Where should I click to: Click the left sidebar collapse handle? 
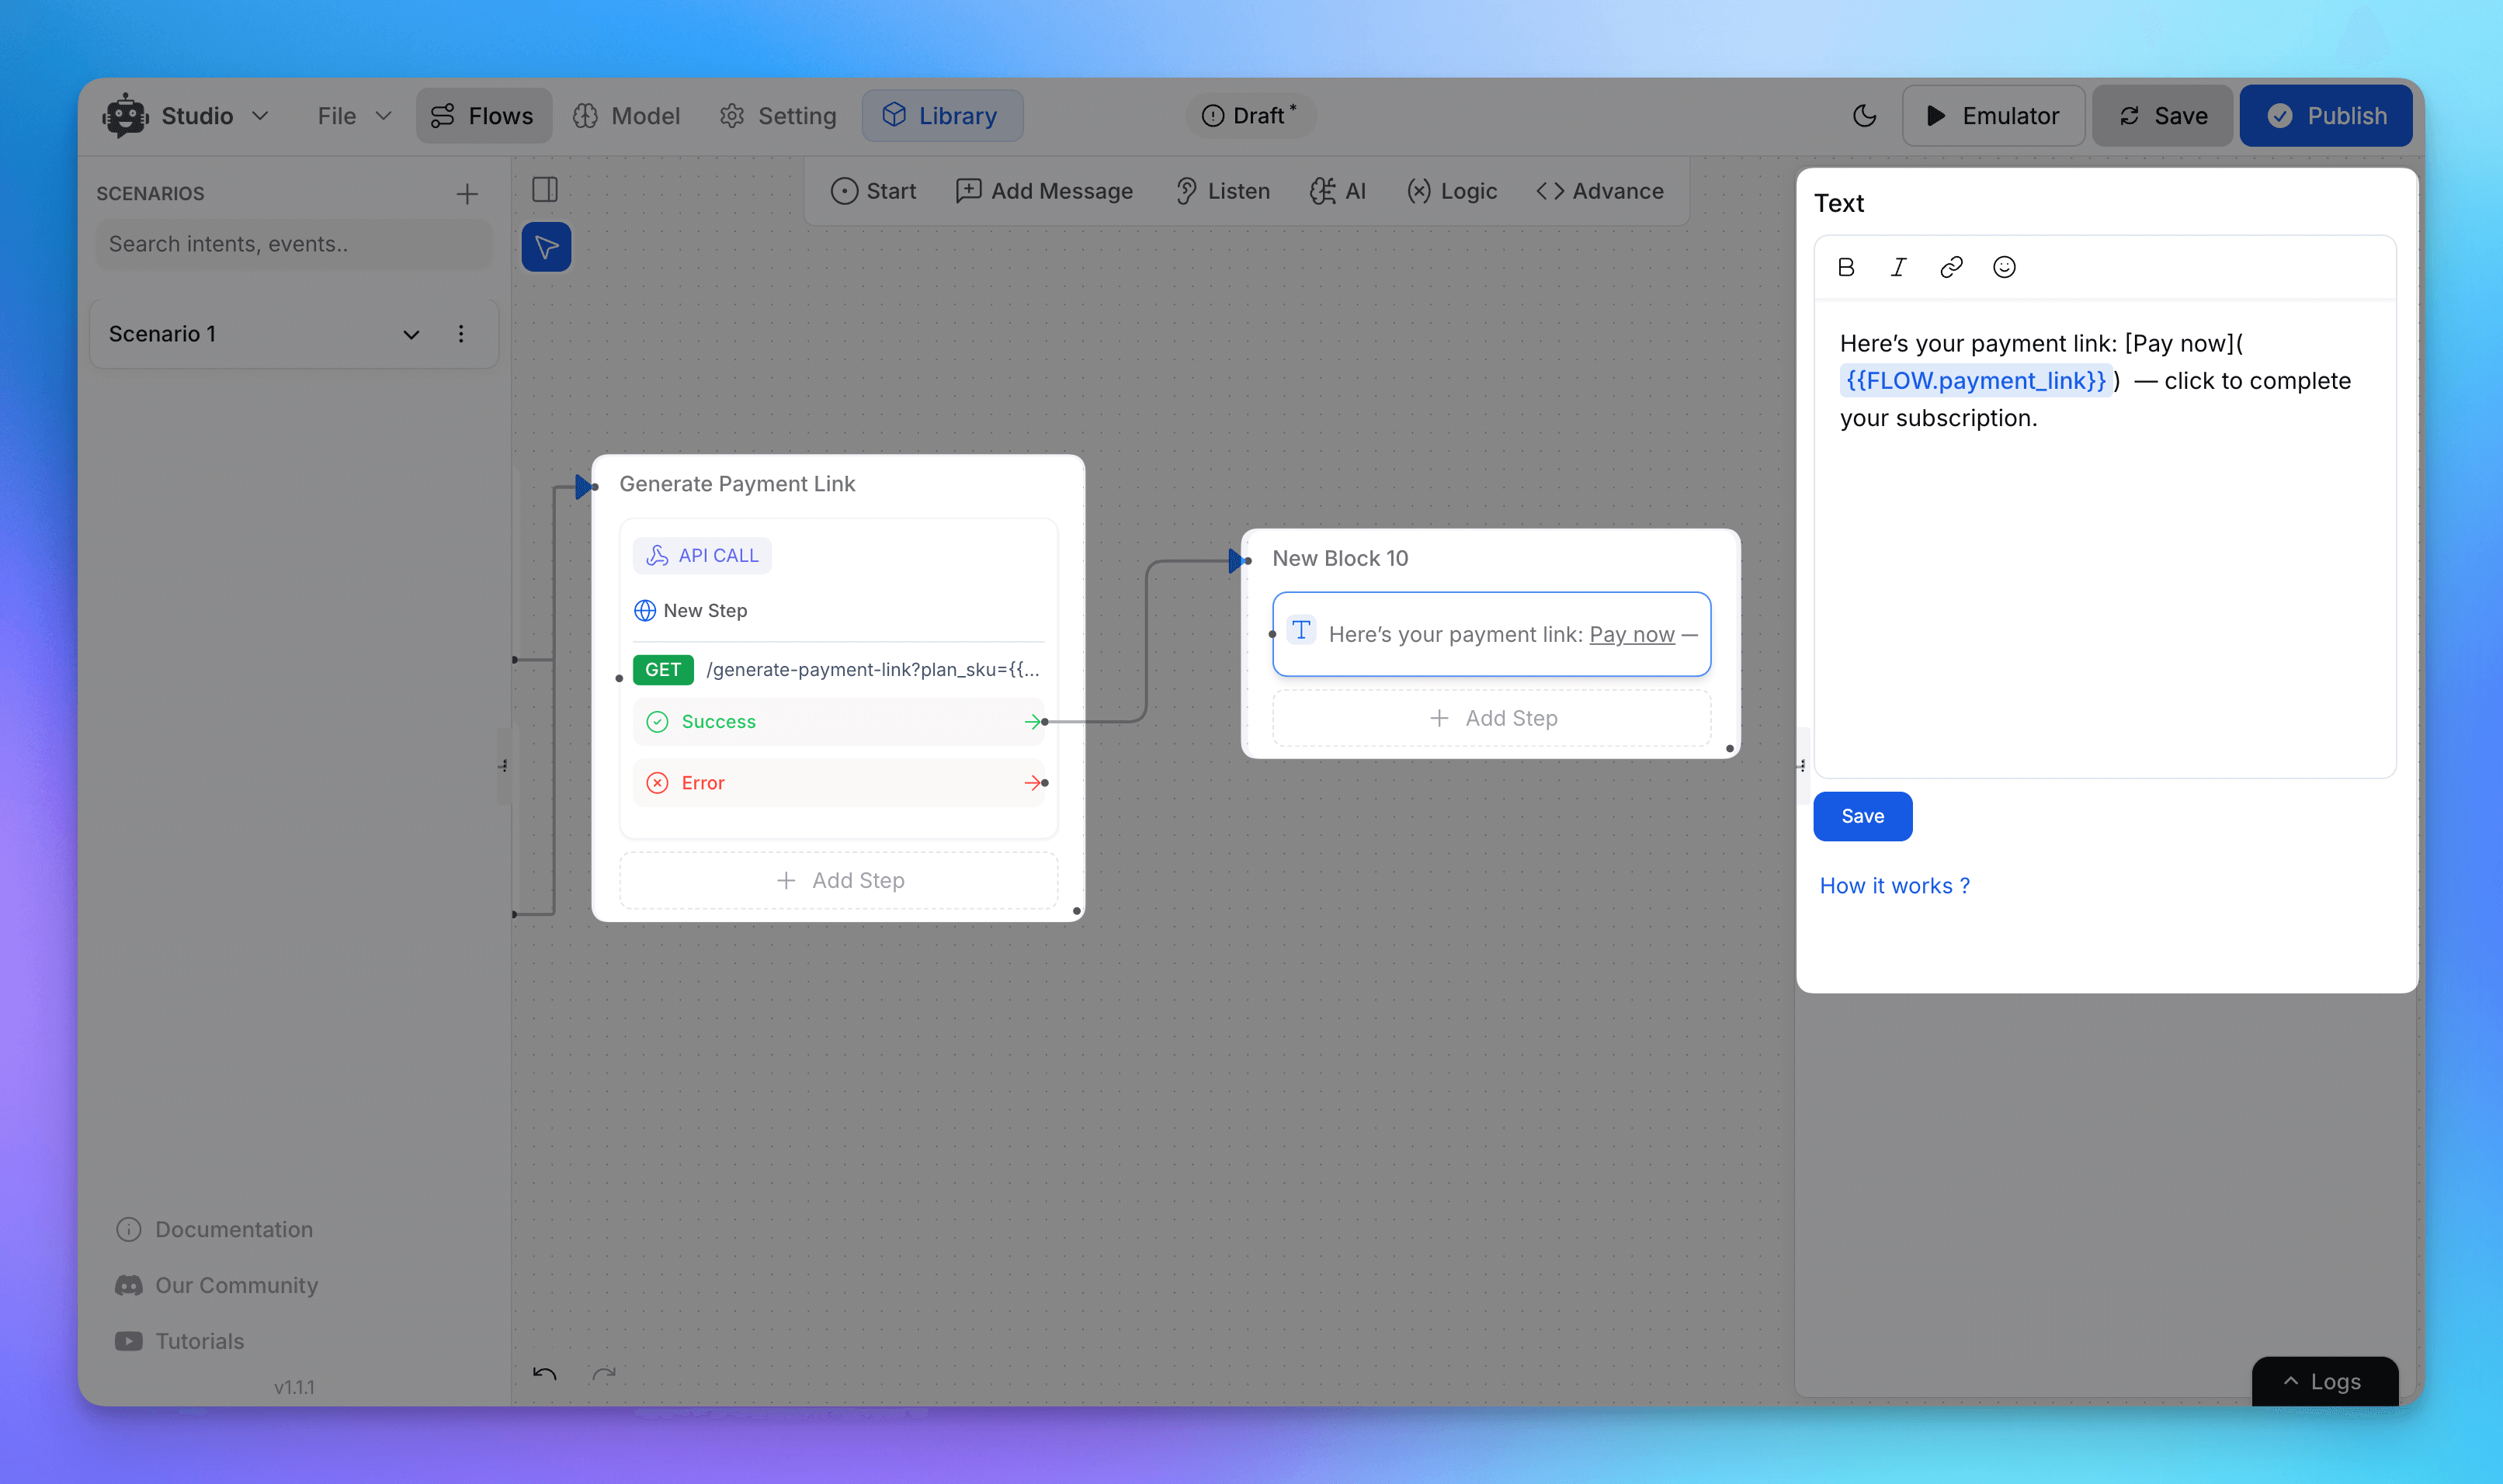pos(504,766)
